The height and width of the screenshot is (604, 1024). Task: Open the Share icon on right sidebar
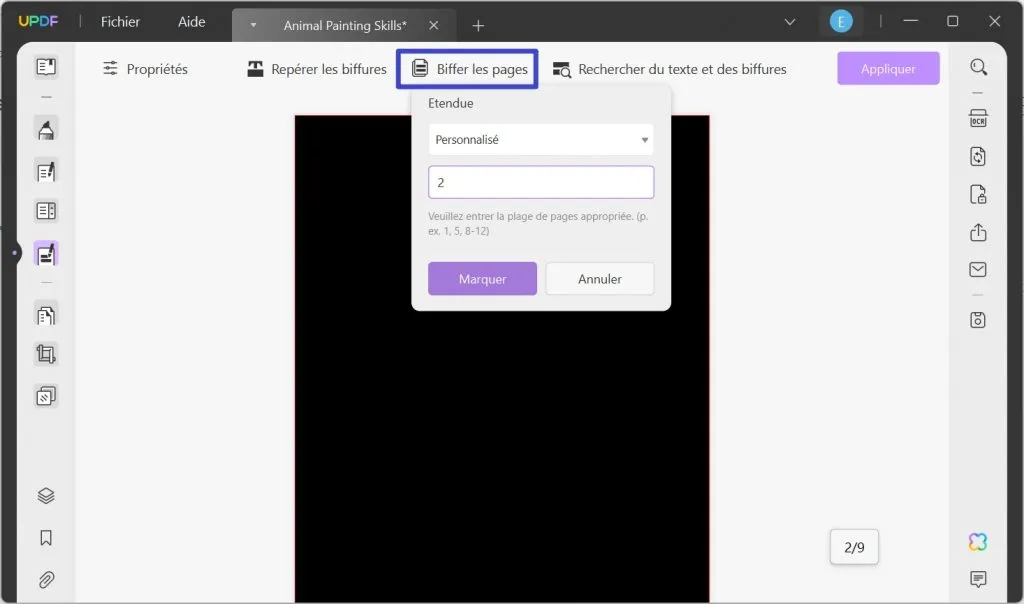[x=977, y=231]
